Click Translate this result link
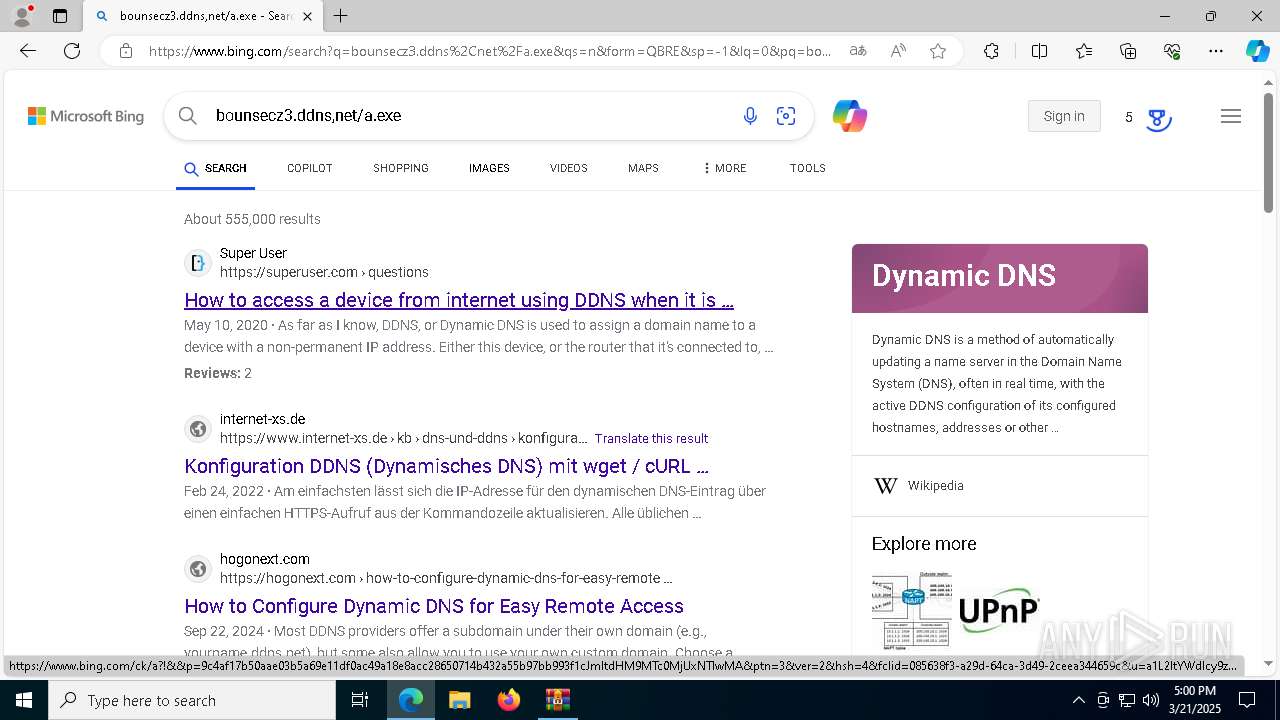Screen dimensions: 1280x720 [651, 439]
